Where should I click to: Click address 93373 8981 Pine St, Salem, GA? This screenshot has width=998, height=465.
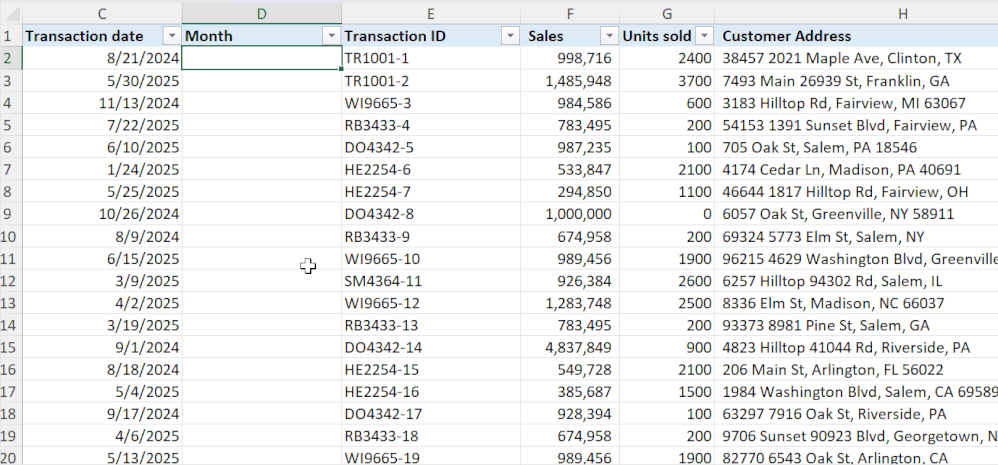click(856, 326)
